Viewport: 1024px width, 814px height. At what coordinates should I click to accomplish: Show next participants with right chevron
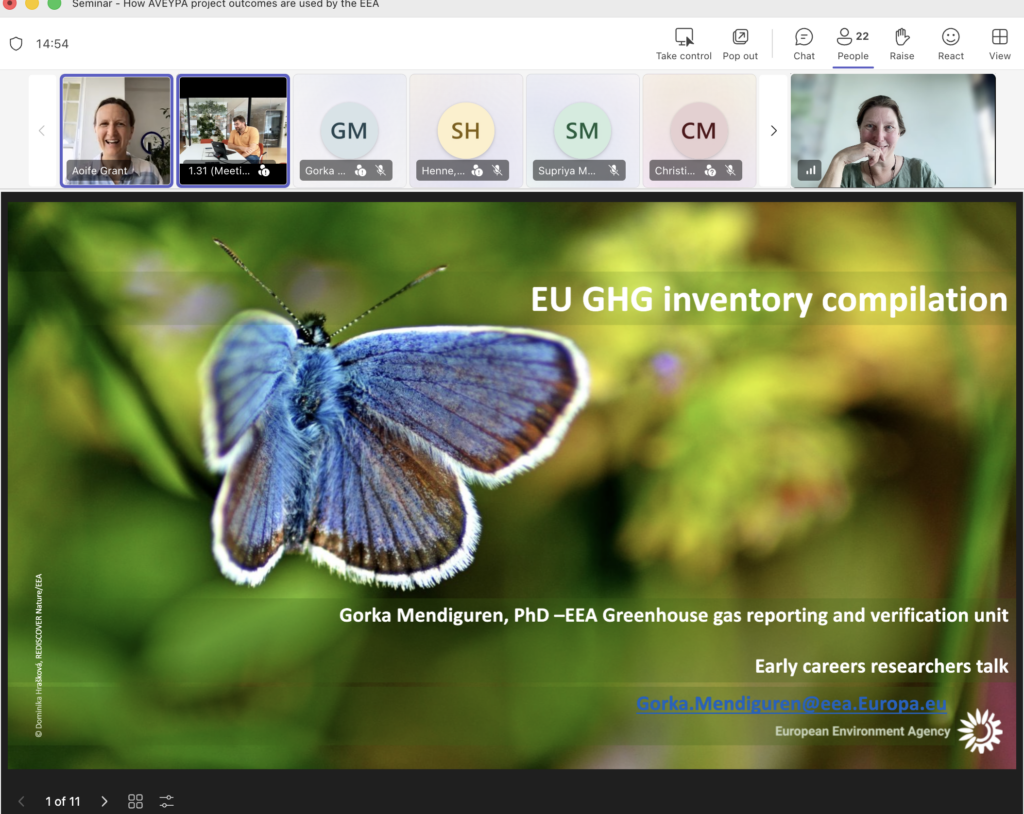tap(773, 131)
